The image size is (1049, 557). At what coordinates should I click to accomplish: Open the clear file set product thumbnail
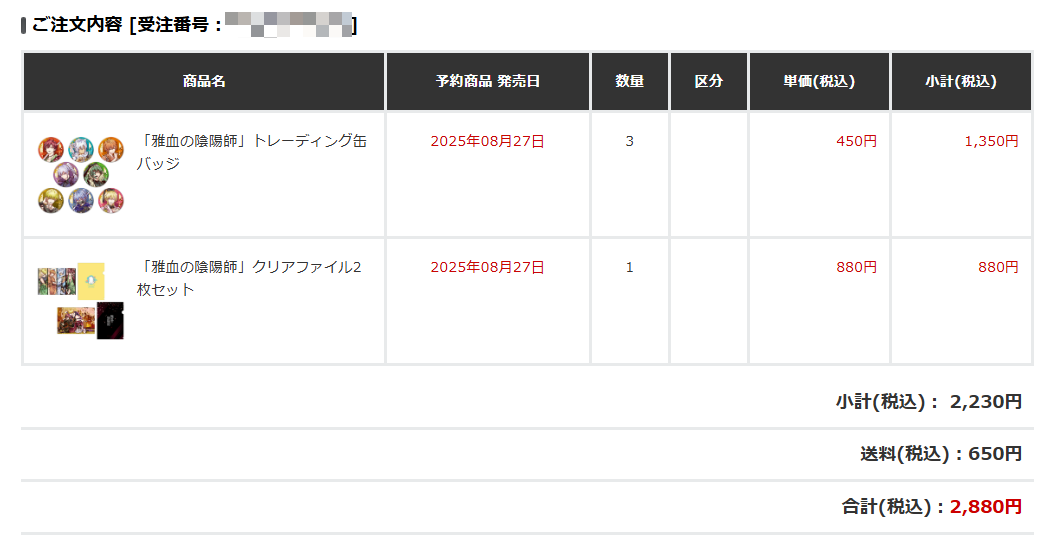point(81,301)
